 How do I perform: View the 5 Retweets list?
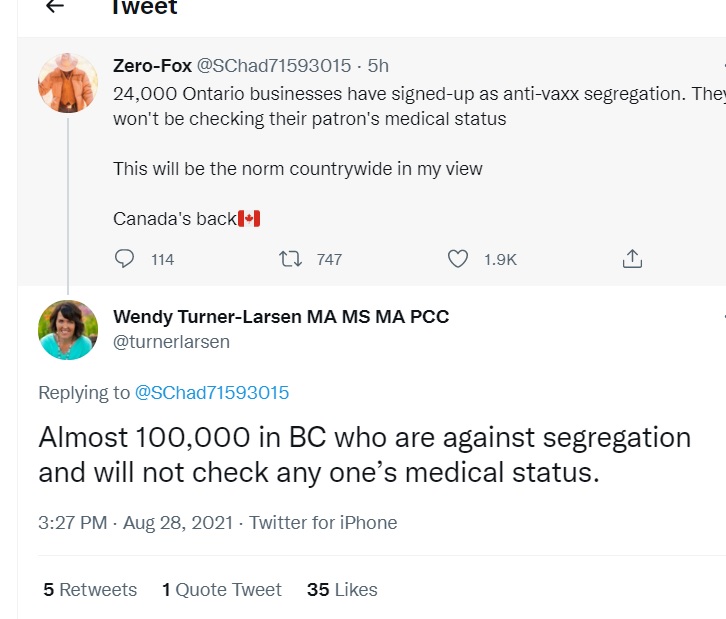pos(90,590)
